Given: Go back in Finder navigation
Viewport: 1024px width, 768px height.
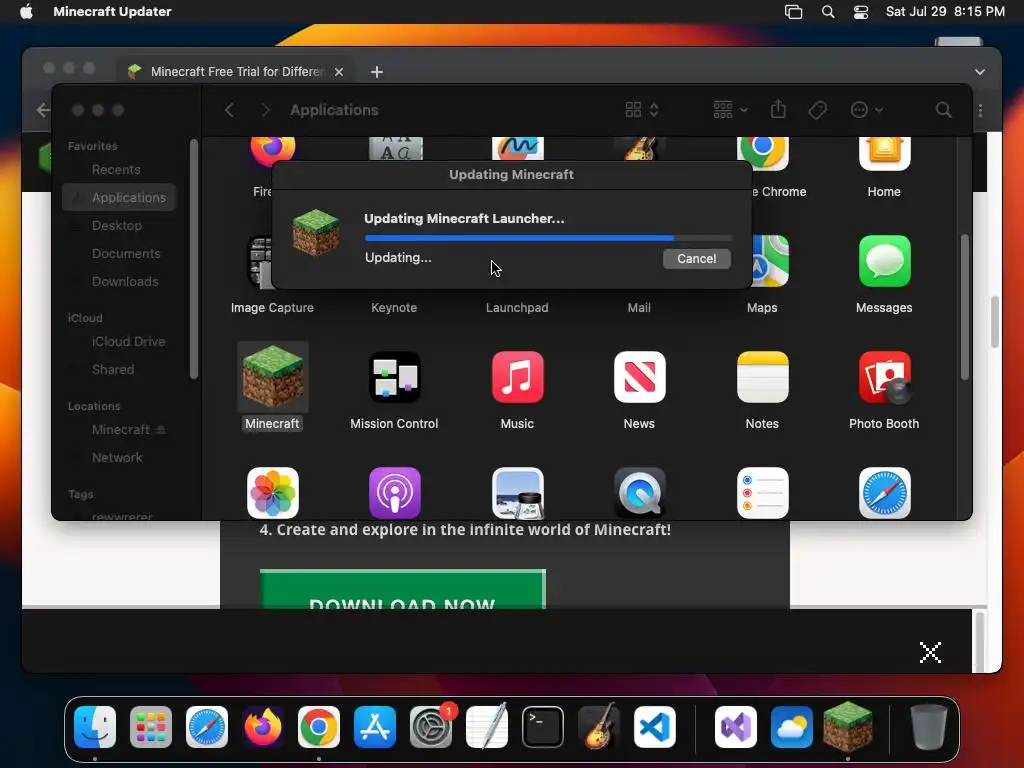Looking at the screenshot, I should pos(229,110).
